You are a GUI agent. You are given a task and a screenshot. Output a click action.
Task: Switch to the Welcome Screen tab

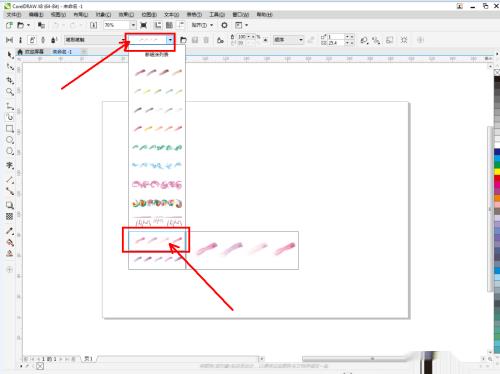click(31, 52)
